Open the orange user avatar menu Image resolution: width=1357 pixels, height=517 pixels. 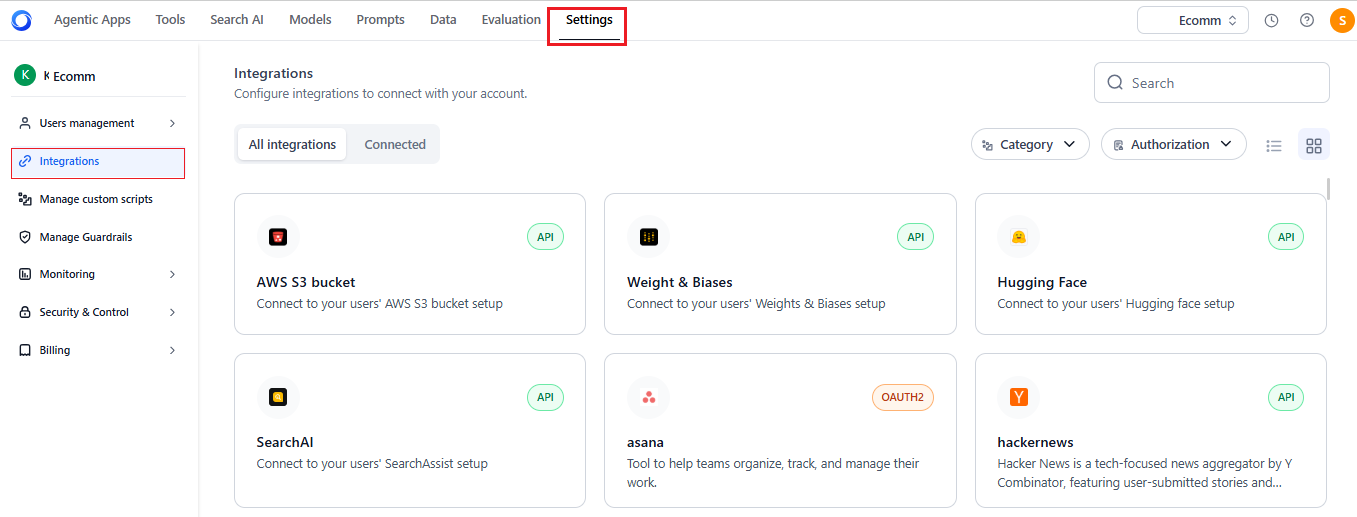pos(1342,20)
